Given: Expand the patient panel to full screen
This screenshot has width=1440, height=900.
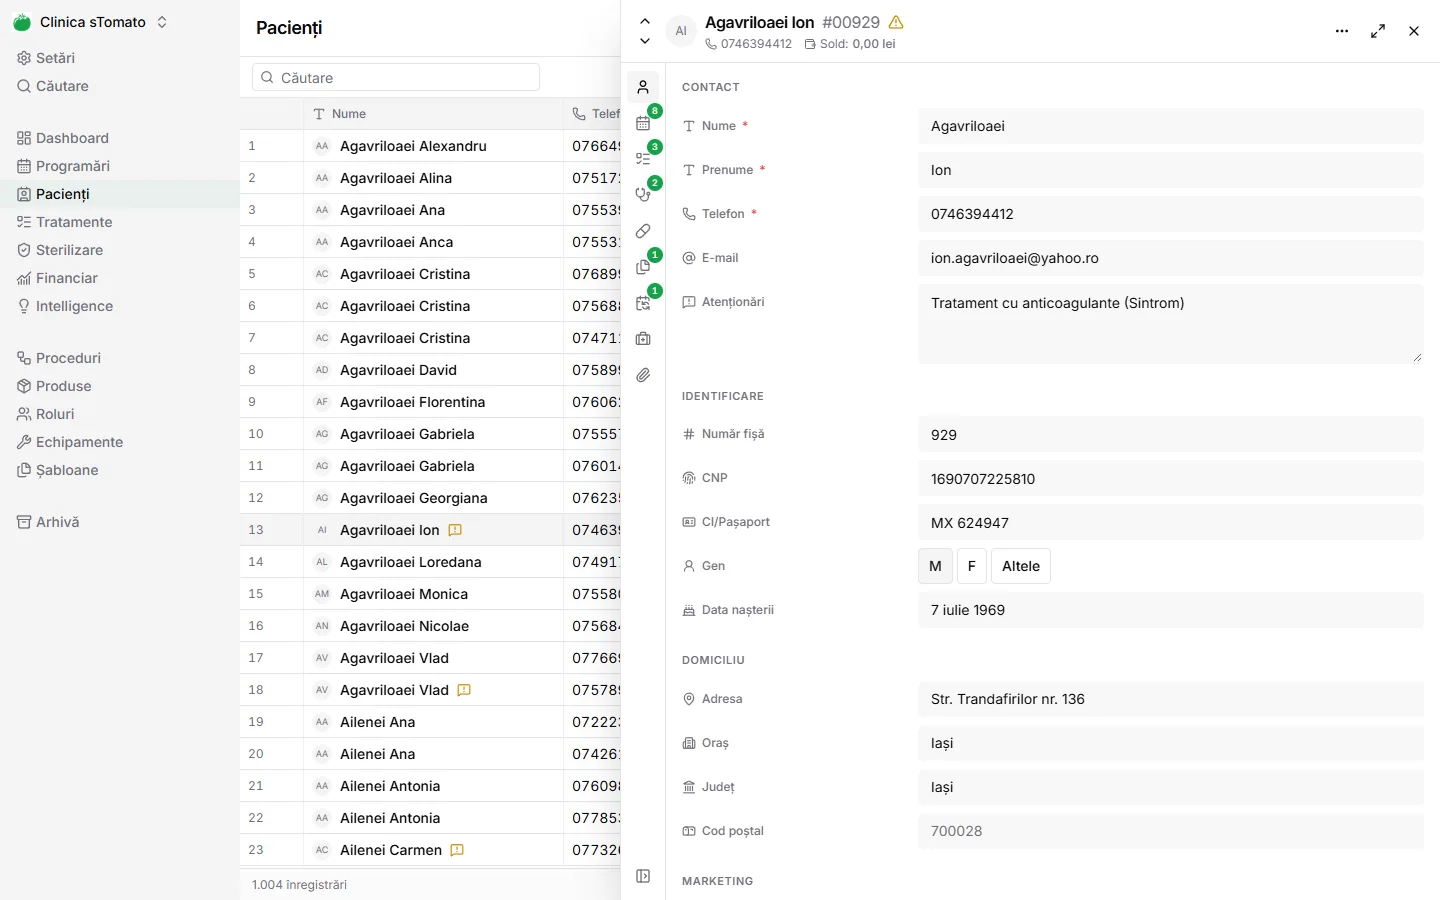Looking at the screenshot, I should tap(1378, 31).
